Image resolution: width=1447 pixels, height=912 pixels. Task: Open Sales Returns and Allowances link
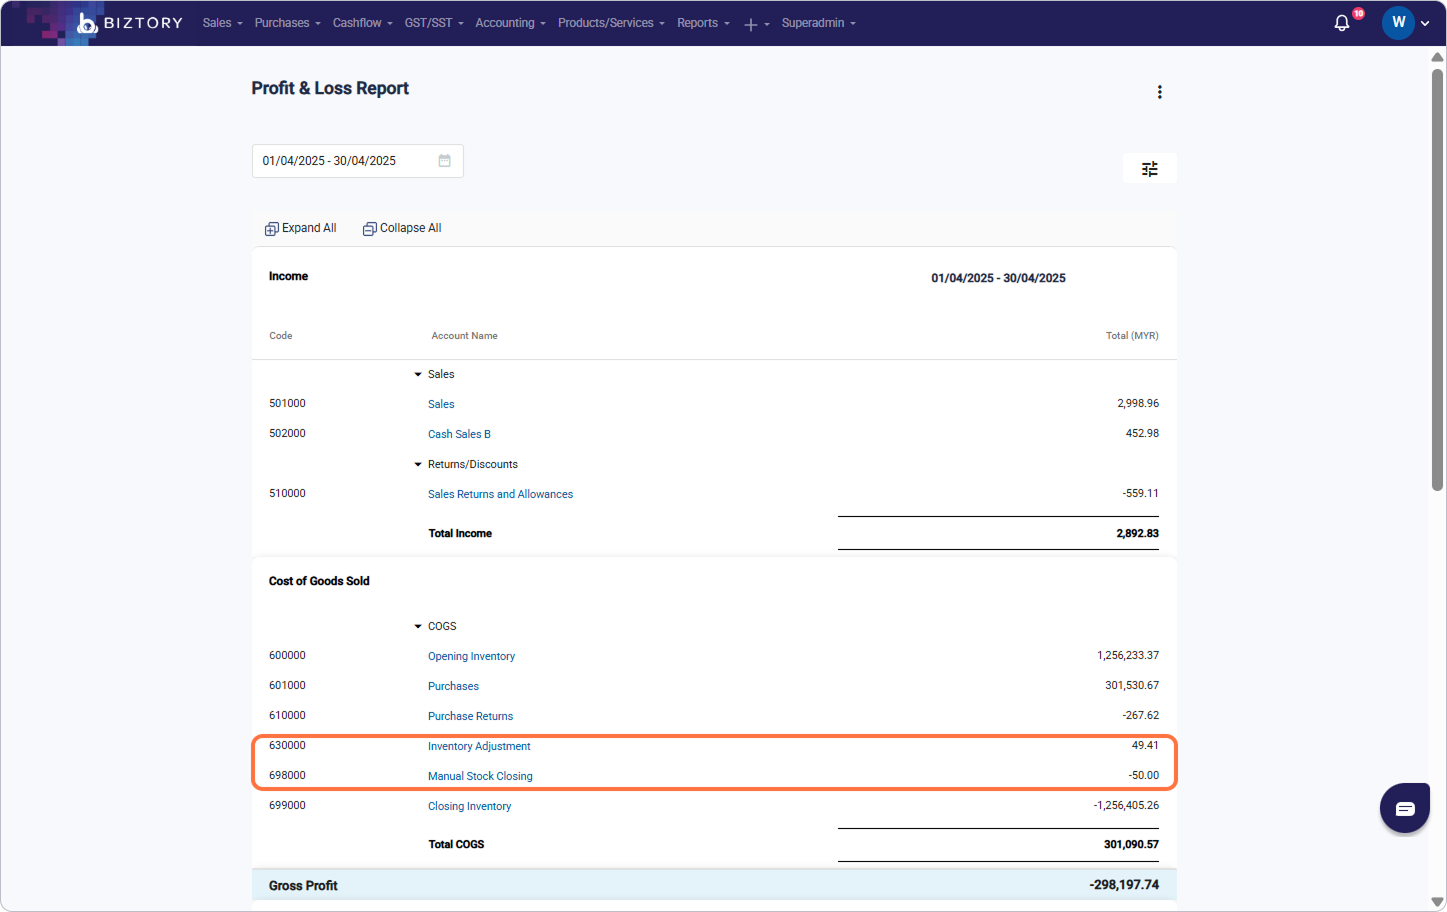click(500, 494)
